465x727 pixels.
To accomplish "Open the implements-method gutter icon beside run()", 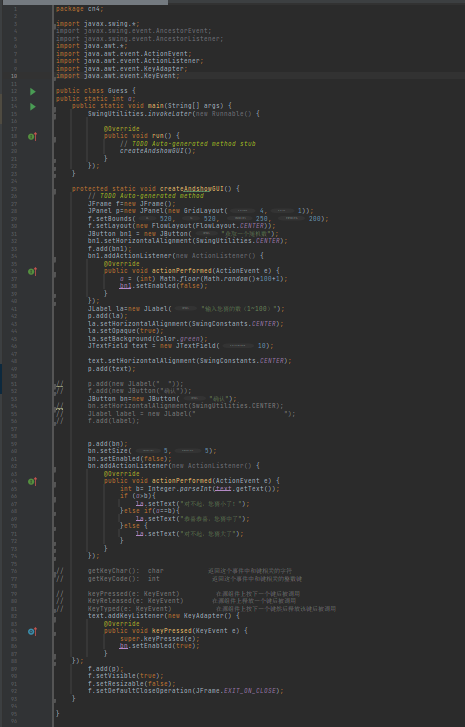I will (32, 136).
